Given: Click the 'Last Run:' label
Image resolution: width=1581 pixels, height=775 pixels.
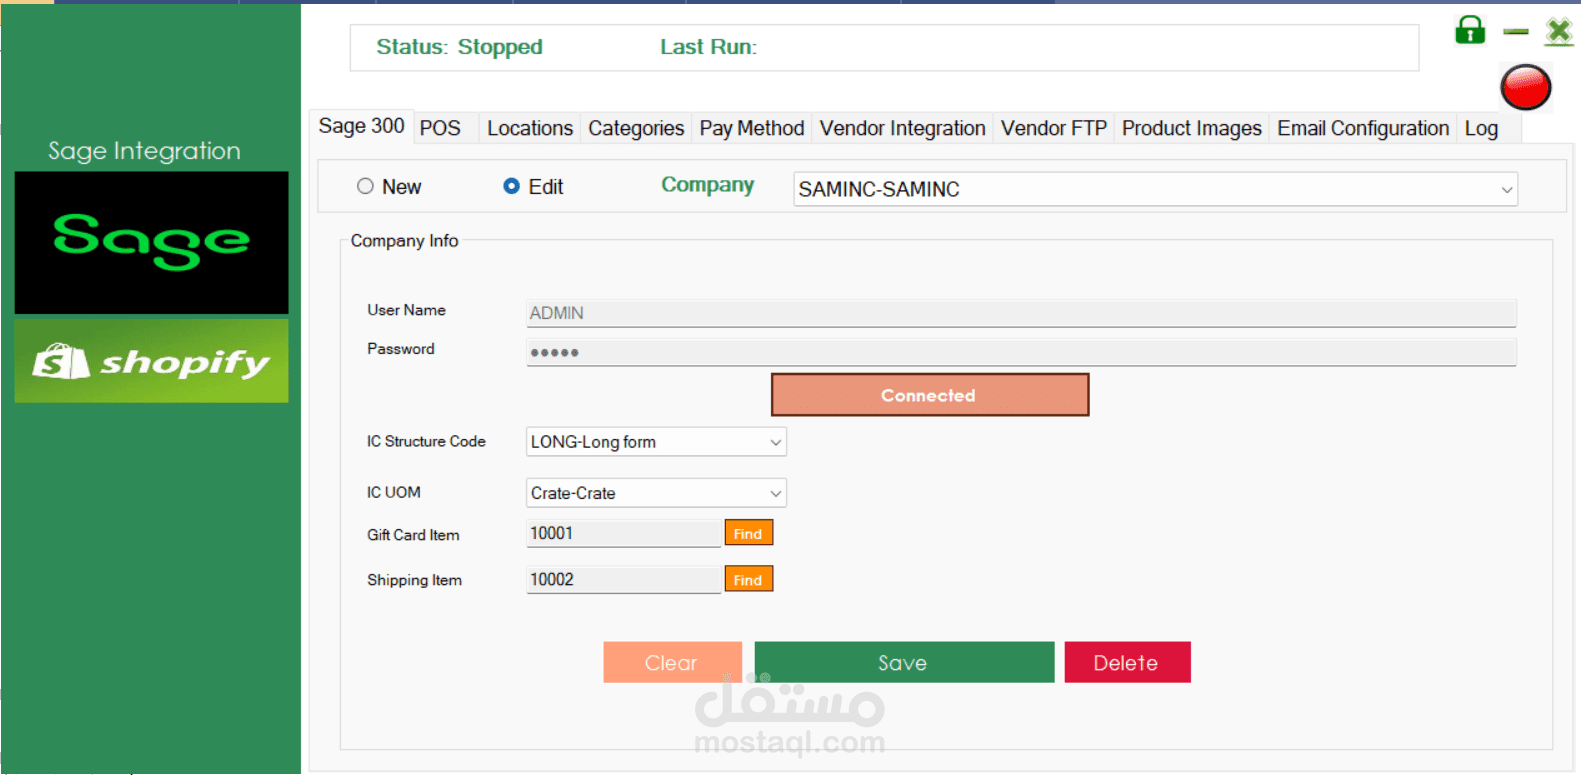Looking at the screenshot, I should pyautogui.click(x=708, y=47).
